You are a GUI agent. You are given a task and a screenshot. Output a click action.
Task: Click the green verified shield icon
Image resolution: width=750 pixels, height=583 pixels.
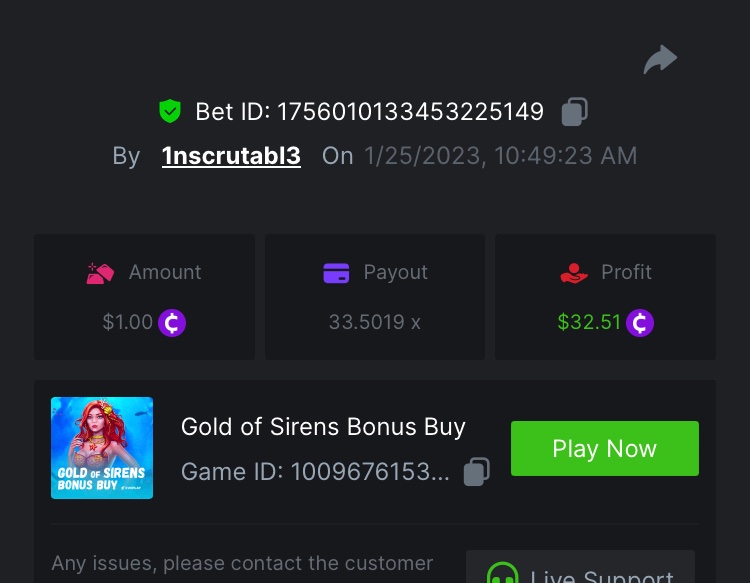[x=170, y=111]
